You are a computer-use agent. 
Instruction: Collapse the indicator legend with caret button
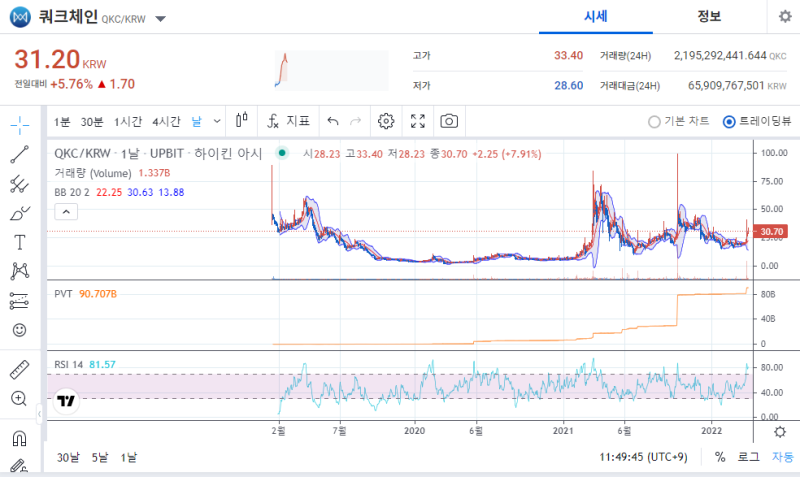[66, 212]
